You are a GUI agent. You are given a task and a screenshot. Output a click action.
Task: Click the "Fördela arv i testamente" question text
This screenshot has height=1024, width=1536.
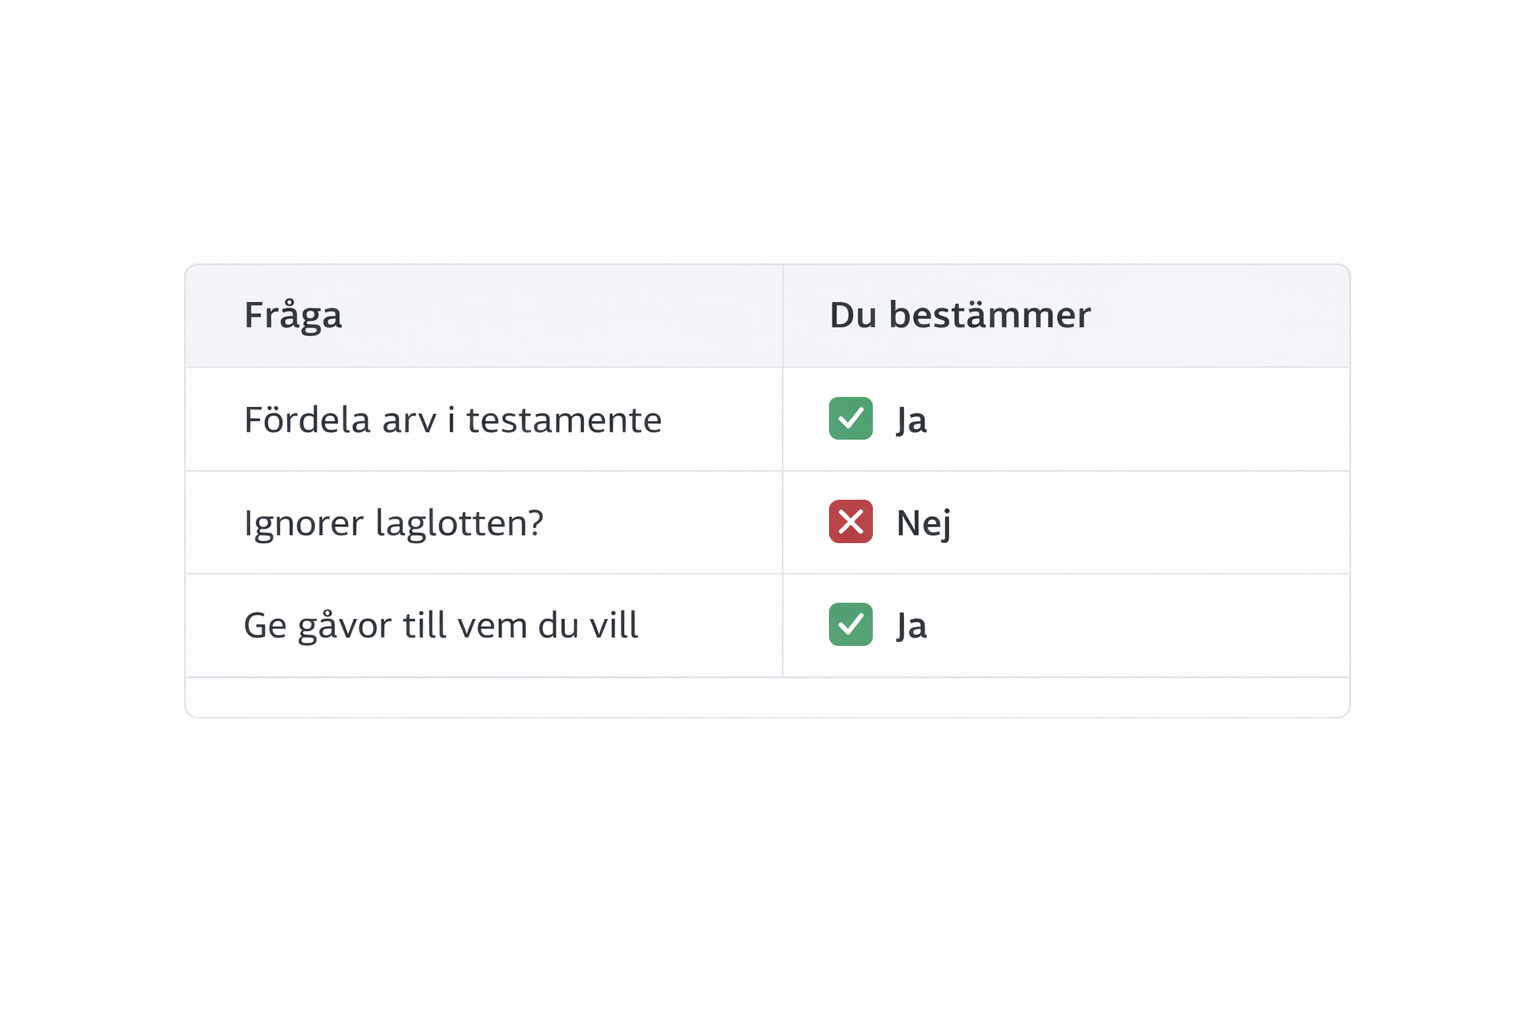click(452, 420)
